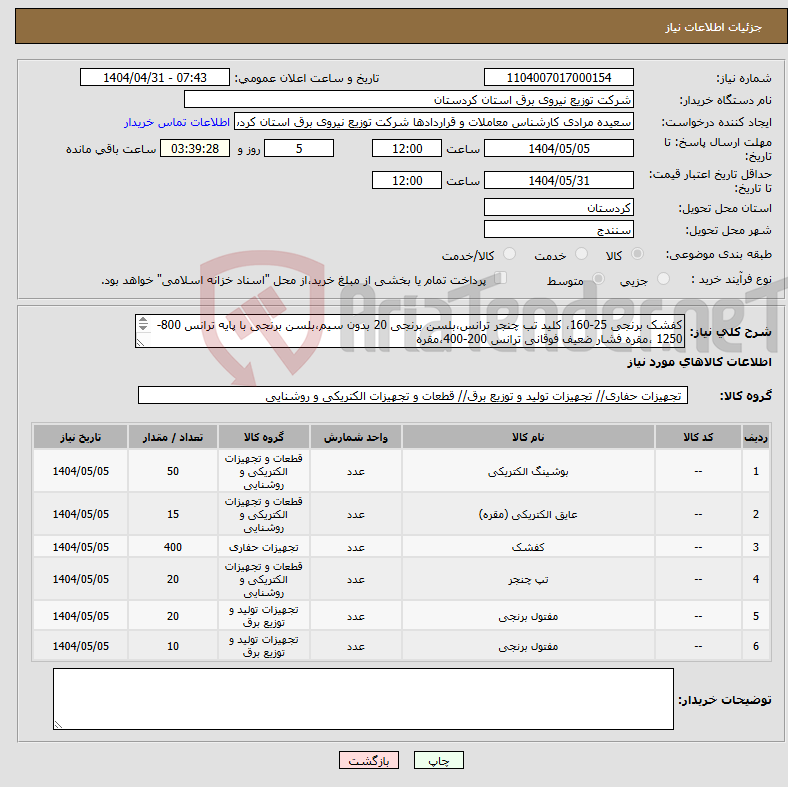Open the اطلاعات تماس خریدار link
The image size is (788, 787).
(x=177, y=122)
